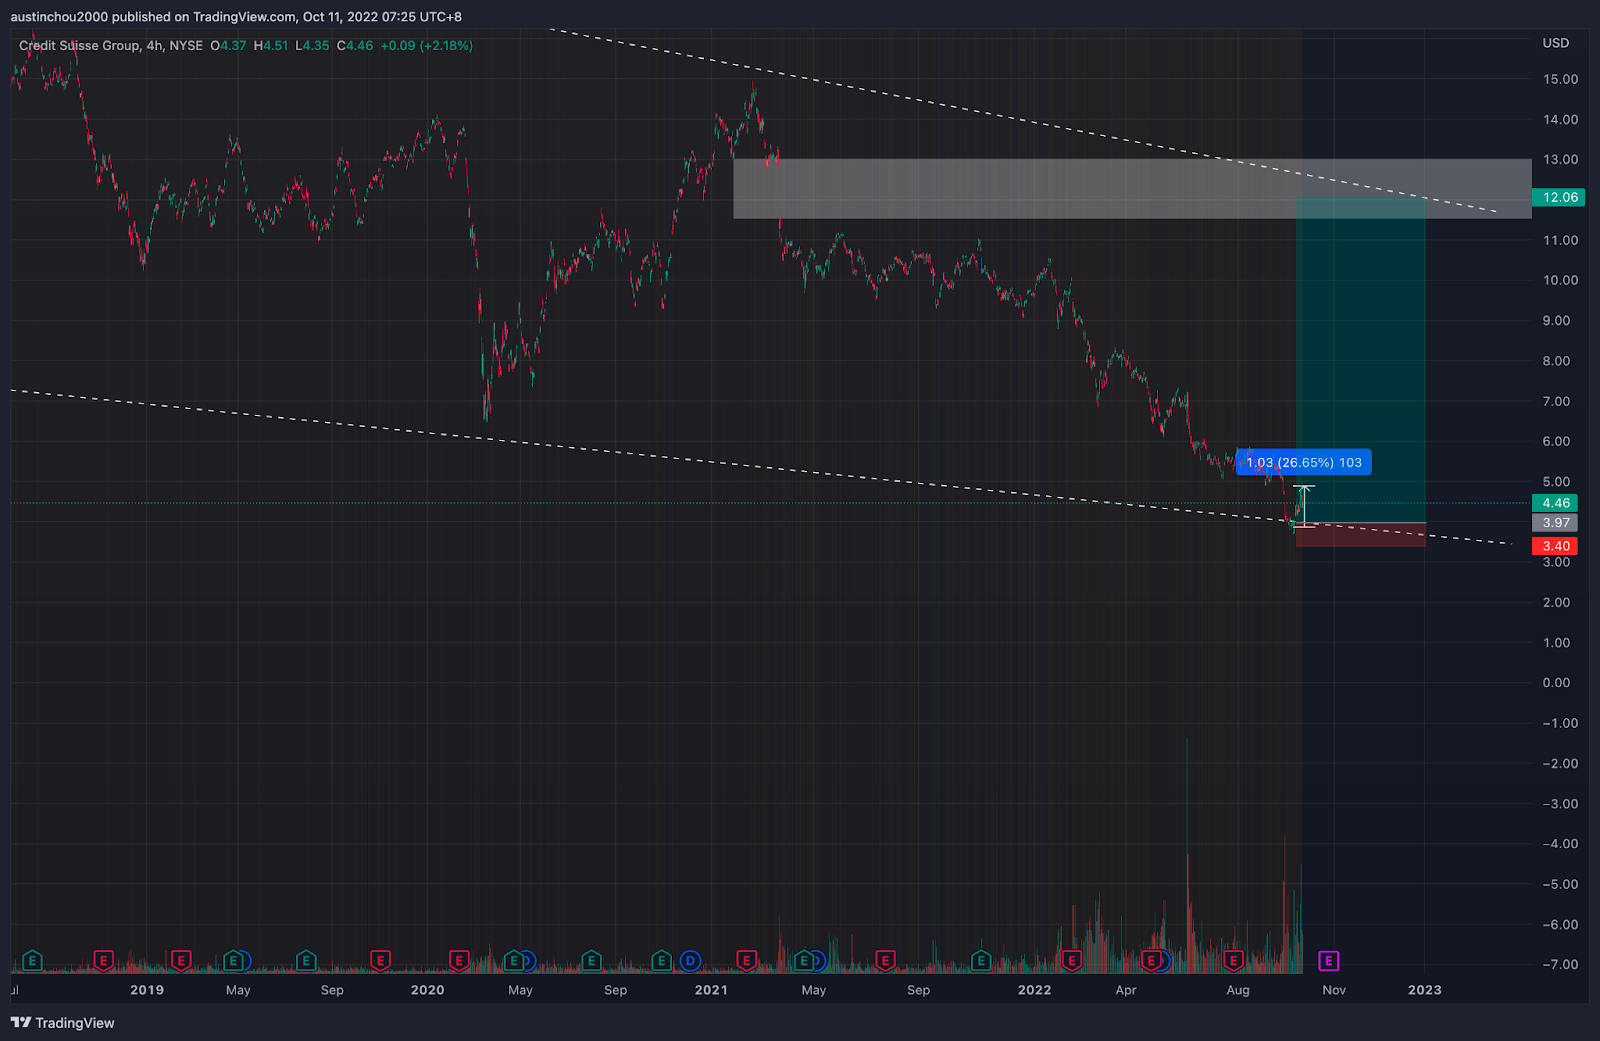Viewport: 1600px width, 1041px height.
Task: Click the 4h interval in the chart legend
Action: 154,45
